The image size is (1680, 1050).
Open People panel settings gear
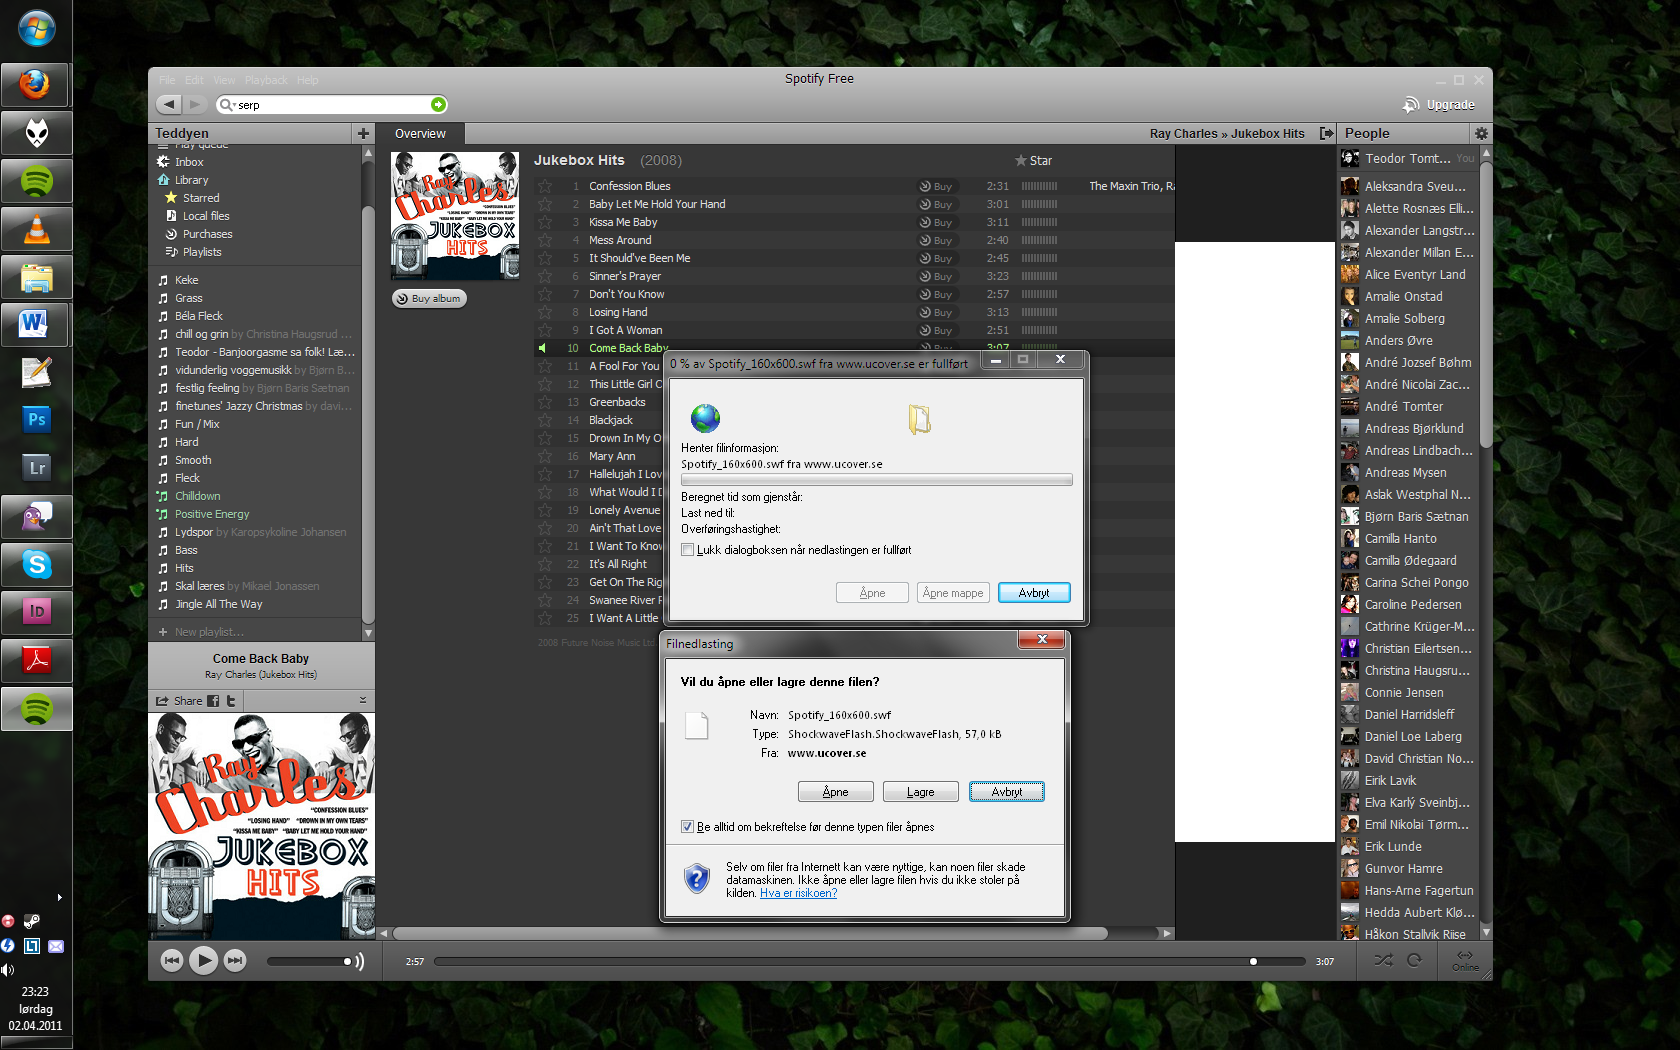pos(1481,133)
